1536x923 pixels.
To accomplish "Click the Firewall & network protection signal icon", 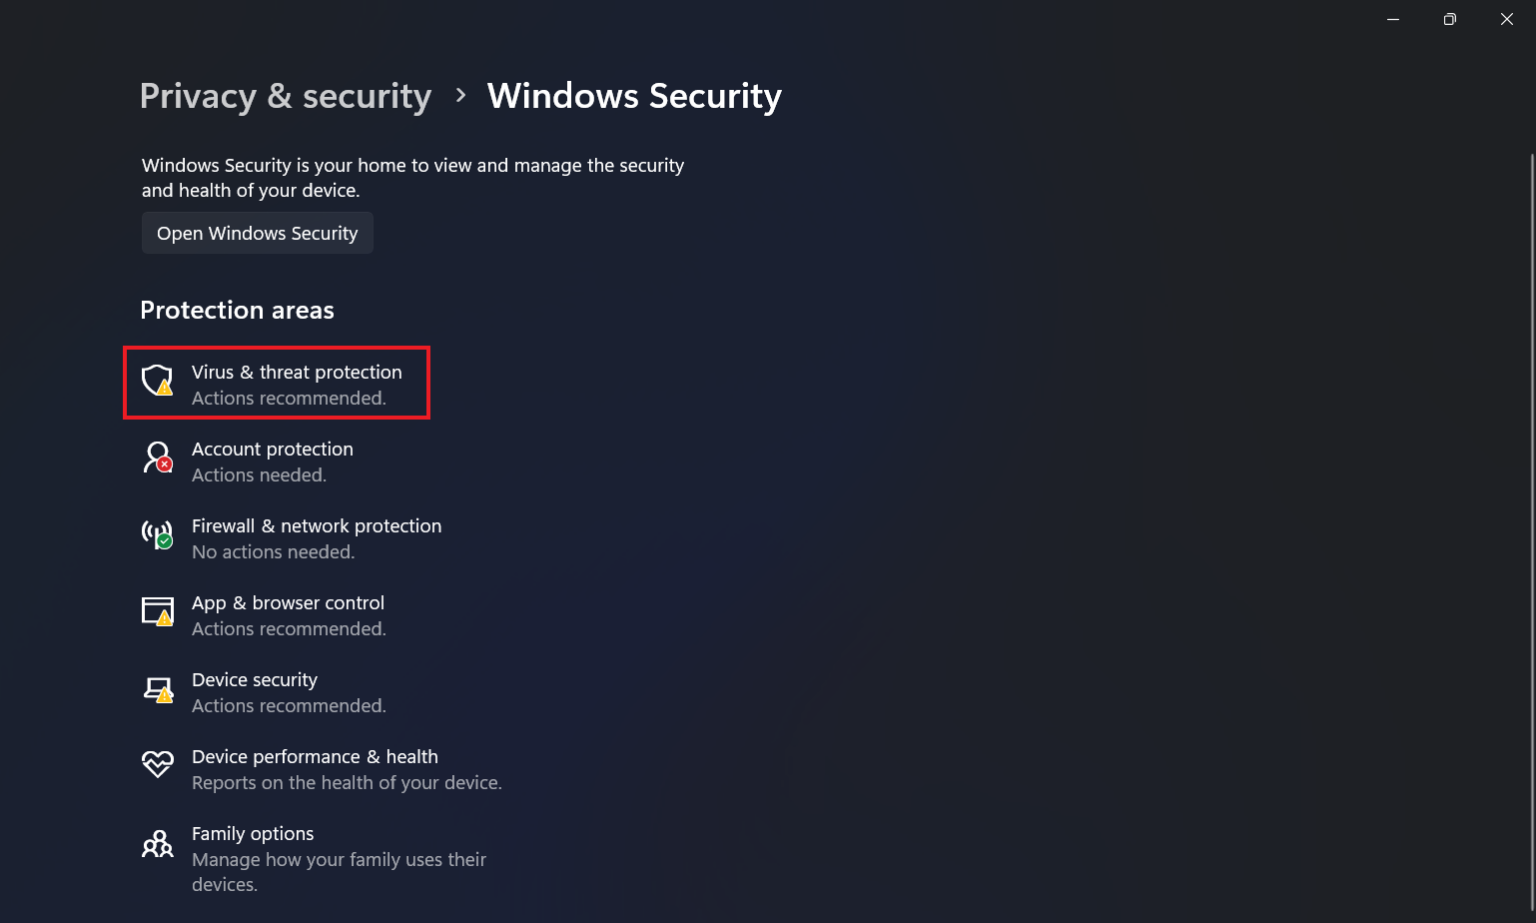I will point(157,535).
